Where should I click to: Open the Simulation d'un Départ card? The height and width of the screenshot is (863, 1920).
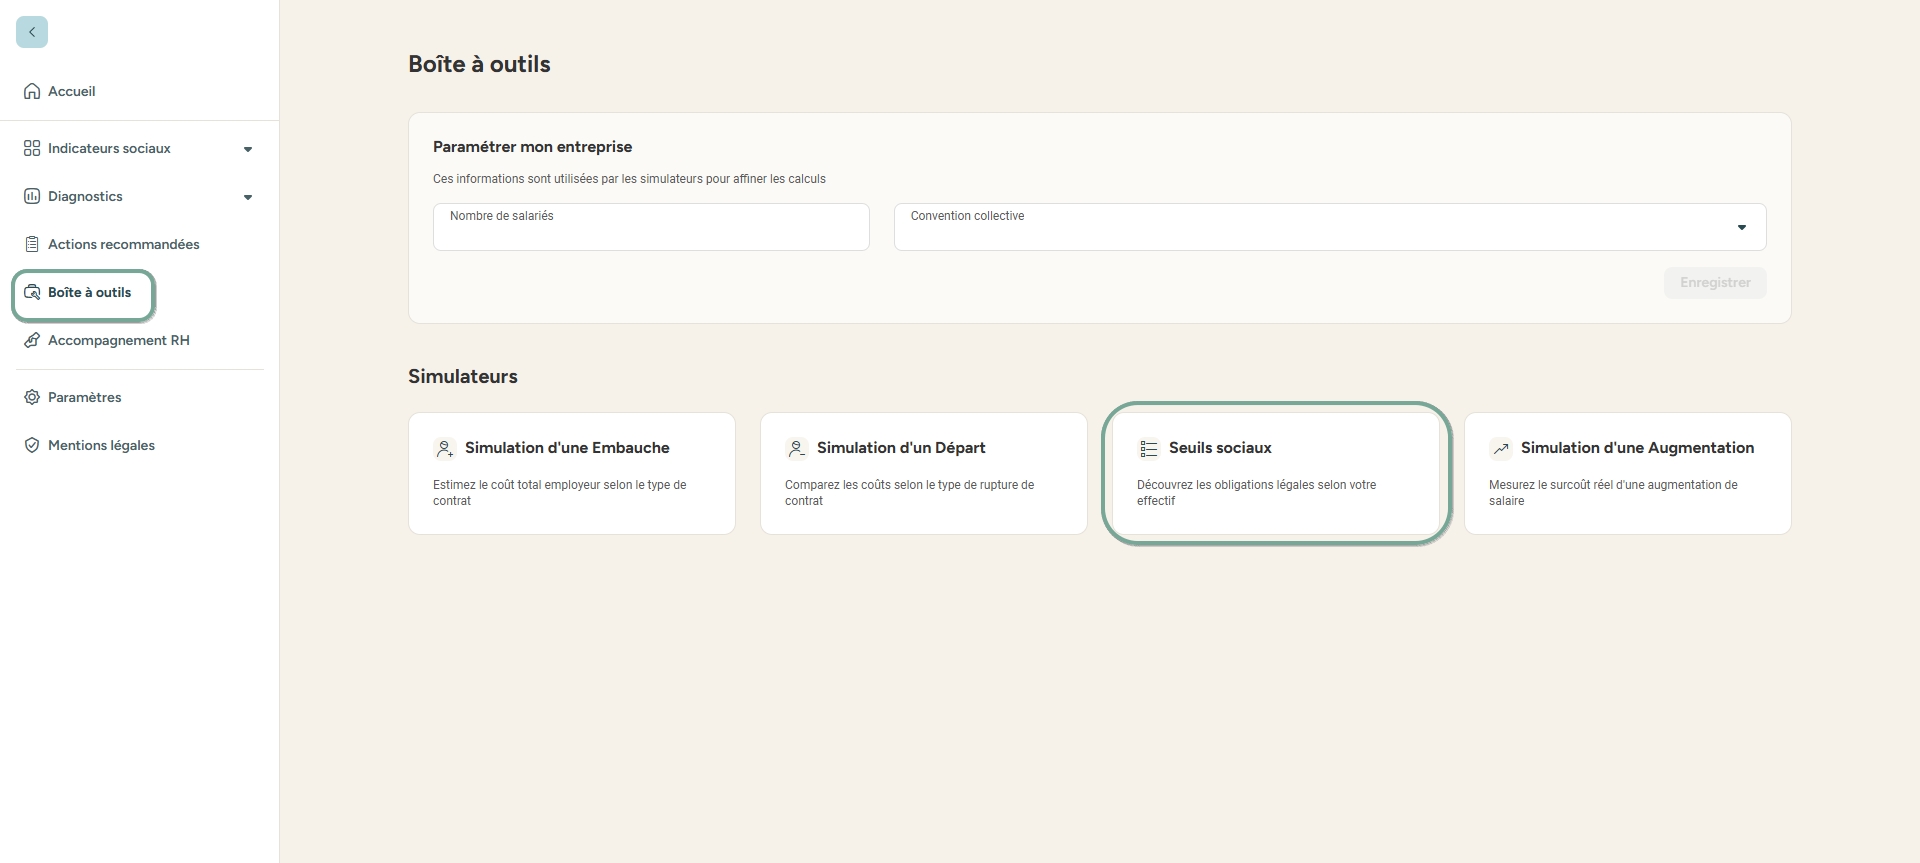coord(923,473)
